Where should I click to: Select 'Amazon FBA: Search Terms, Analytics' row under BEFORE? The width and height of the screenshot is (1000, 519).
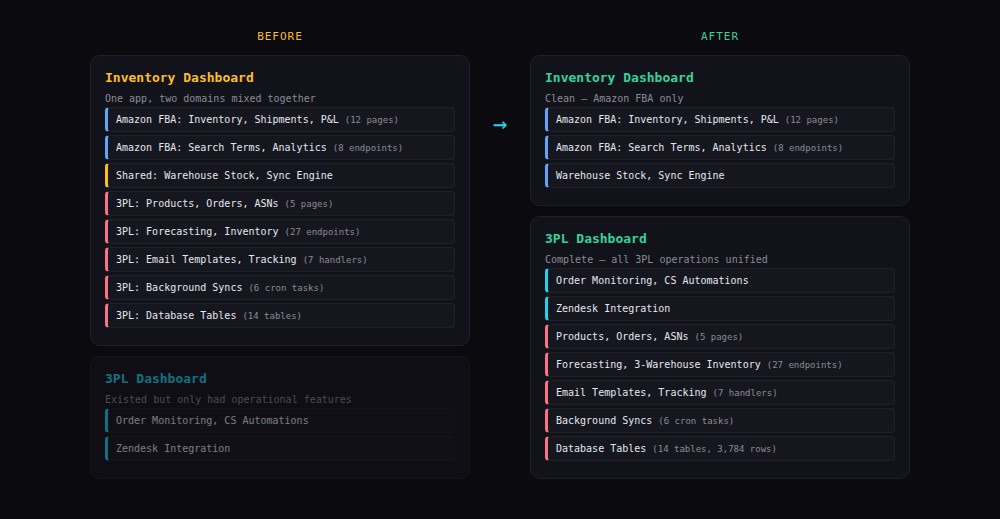coord(280,147)
